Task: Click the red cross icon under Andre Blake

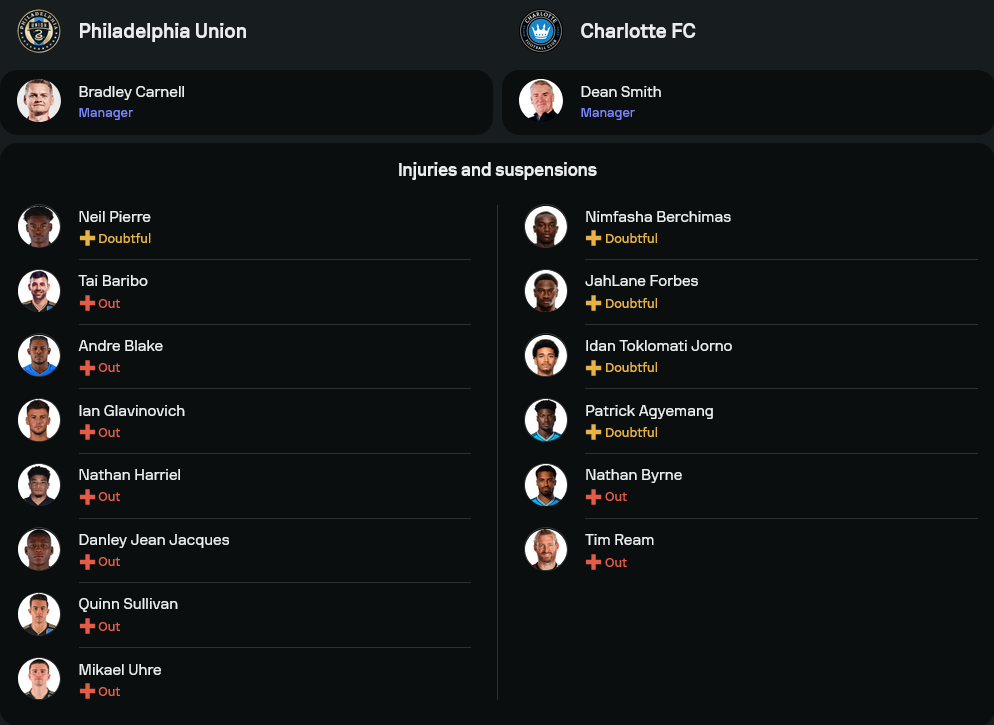Action: tap(87, 368)
